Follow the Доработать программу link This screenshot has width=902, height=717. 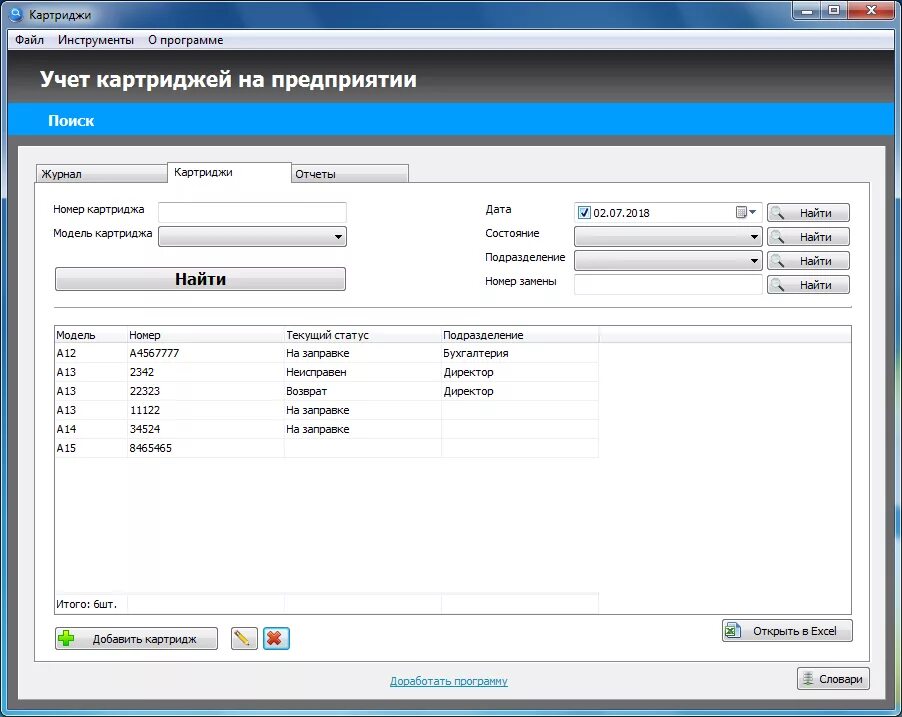[x=447, y=679]
